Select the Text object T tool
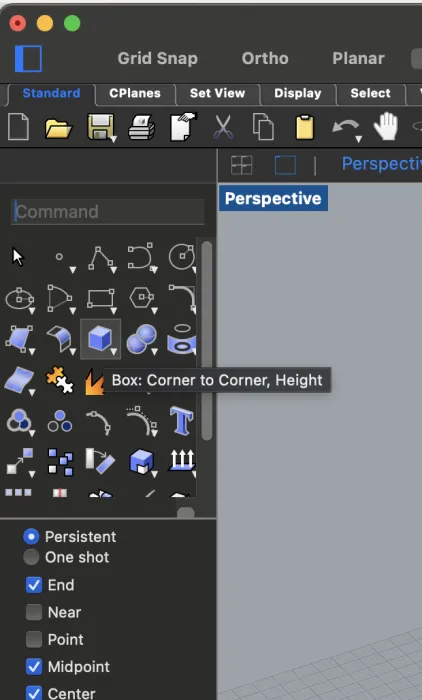 [x=181, y=421]
